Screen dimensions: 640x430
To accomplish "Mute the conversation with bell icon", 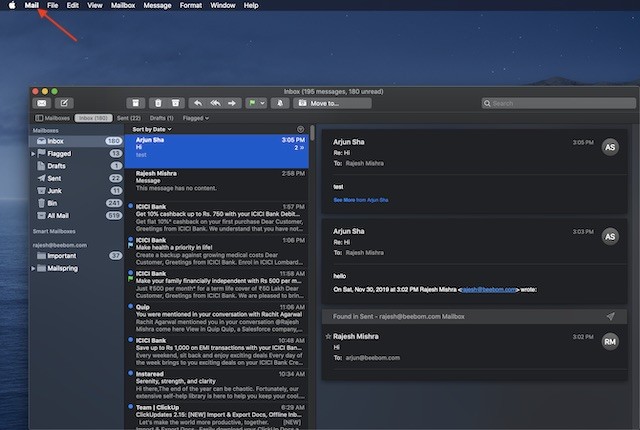I will 280,103.
